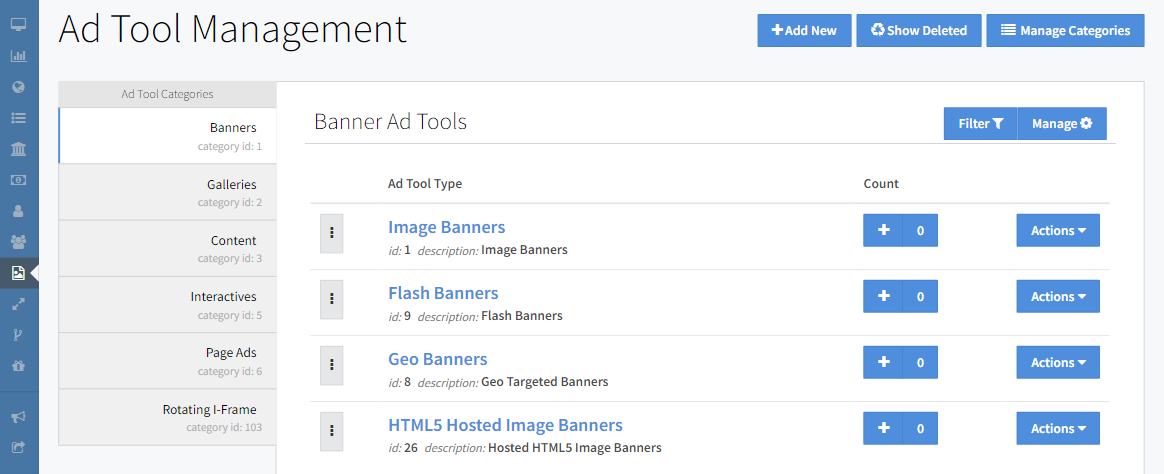The height and width of the screenshot is (474, 1164).
Task: Open Actions for HTML5 Hosted Image Banners
Action: pyautogui.click(x=1058, y=428)
